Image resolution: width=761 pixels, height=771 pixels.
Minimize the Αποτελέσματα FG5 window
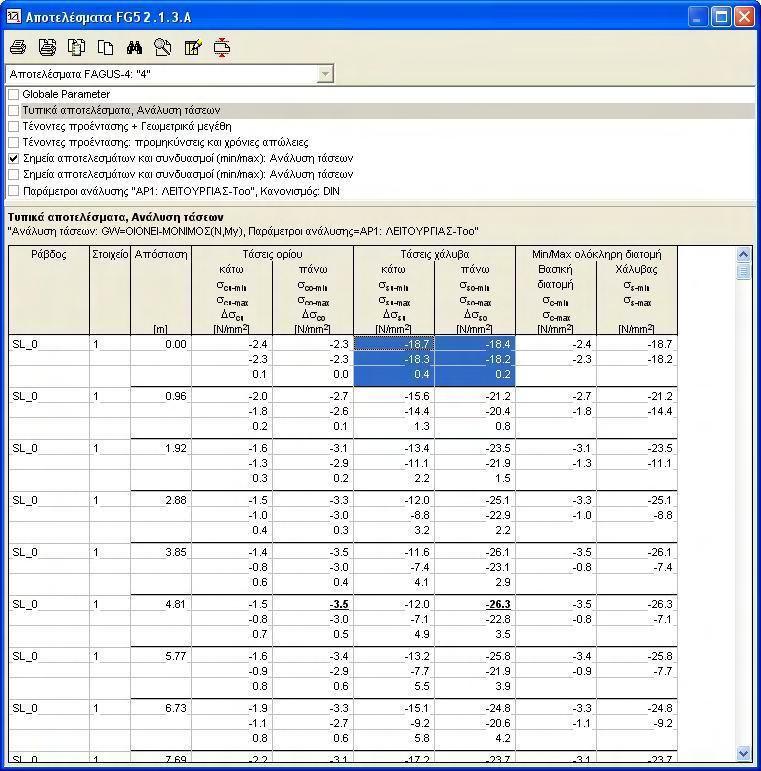(696, 17)
